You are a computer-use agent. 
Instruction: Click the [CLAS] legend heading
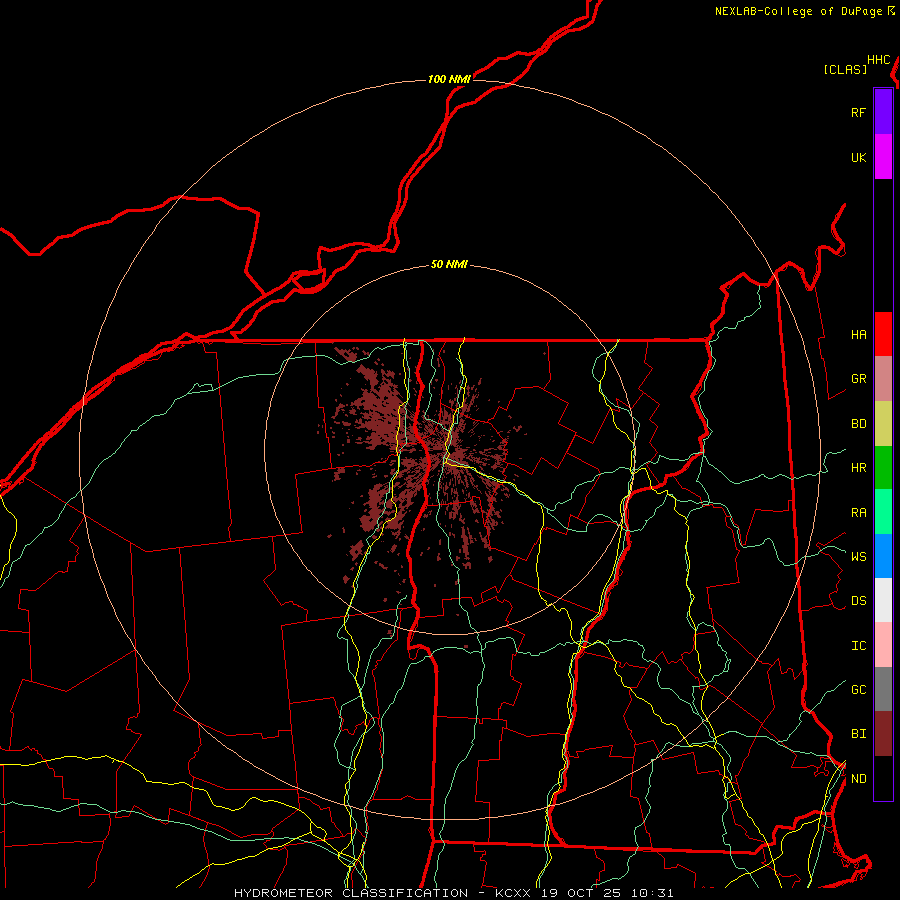845,69
